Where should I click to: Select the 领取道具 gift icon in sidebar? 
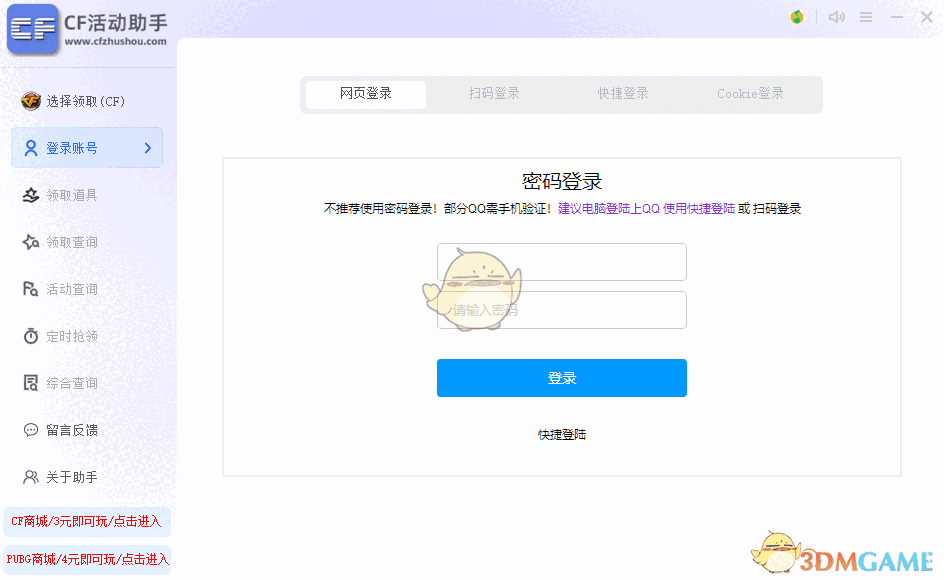(31, 195)
